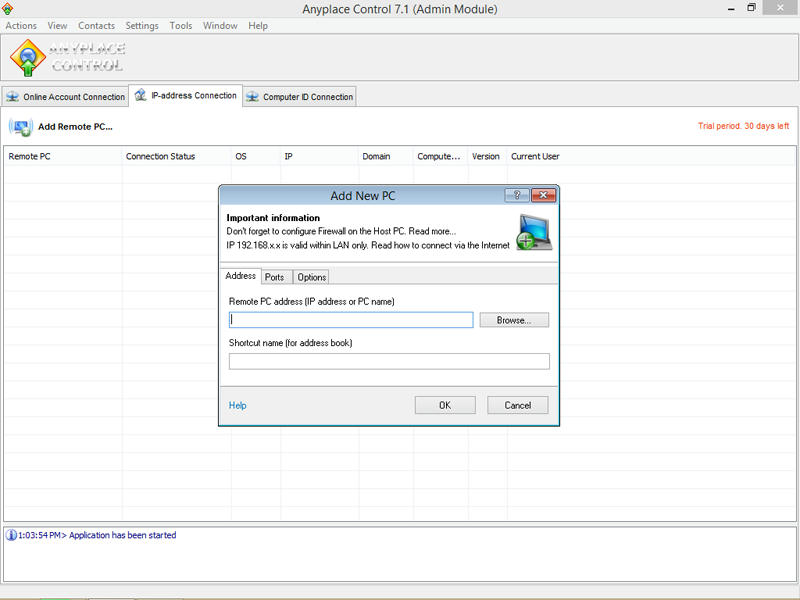Click the Browse... button

point(514,320)
